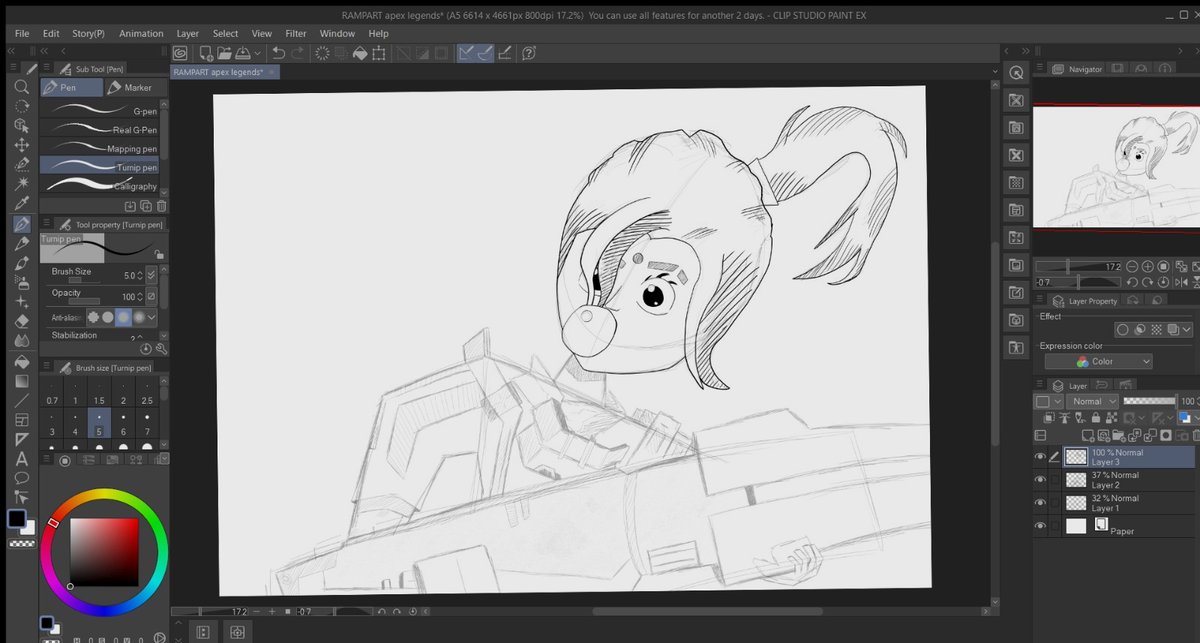Image resolution: width=1200 pixels, height=643 pixels.
Task: Click the wrench sub tool detail icon
Action: [161, 348]
